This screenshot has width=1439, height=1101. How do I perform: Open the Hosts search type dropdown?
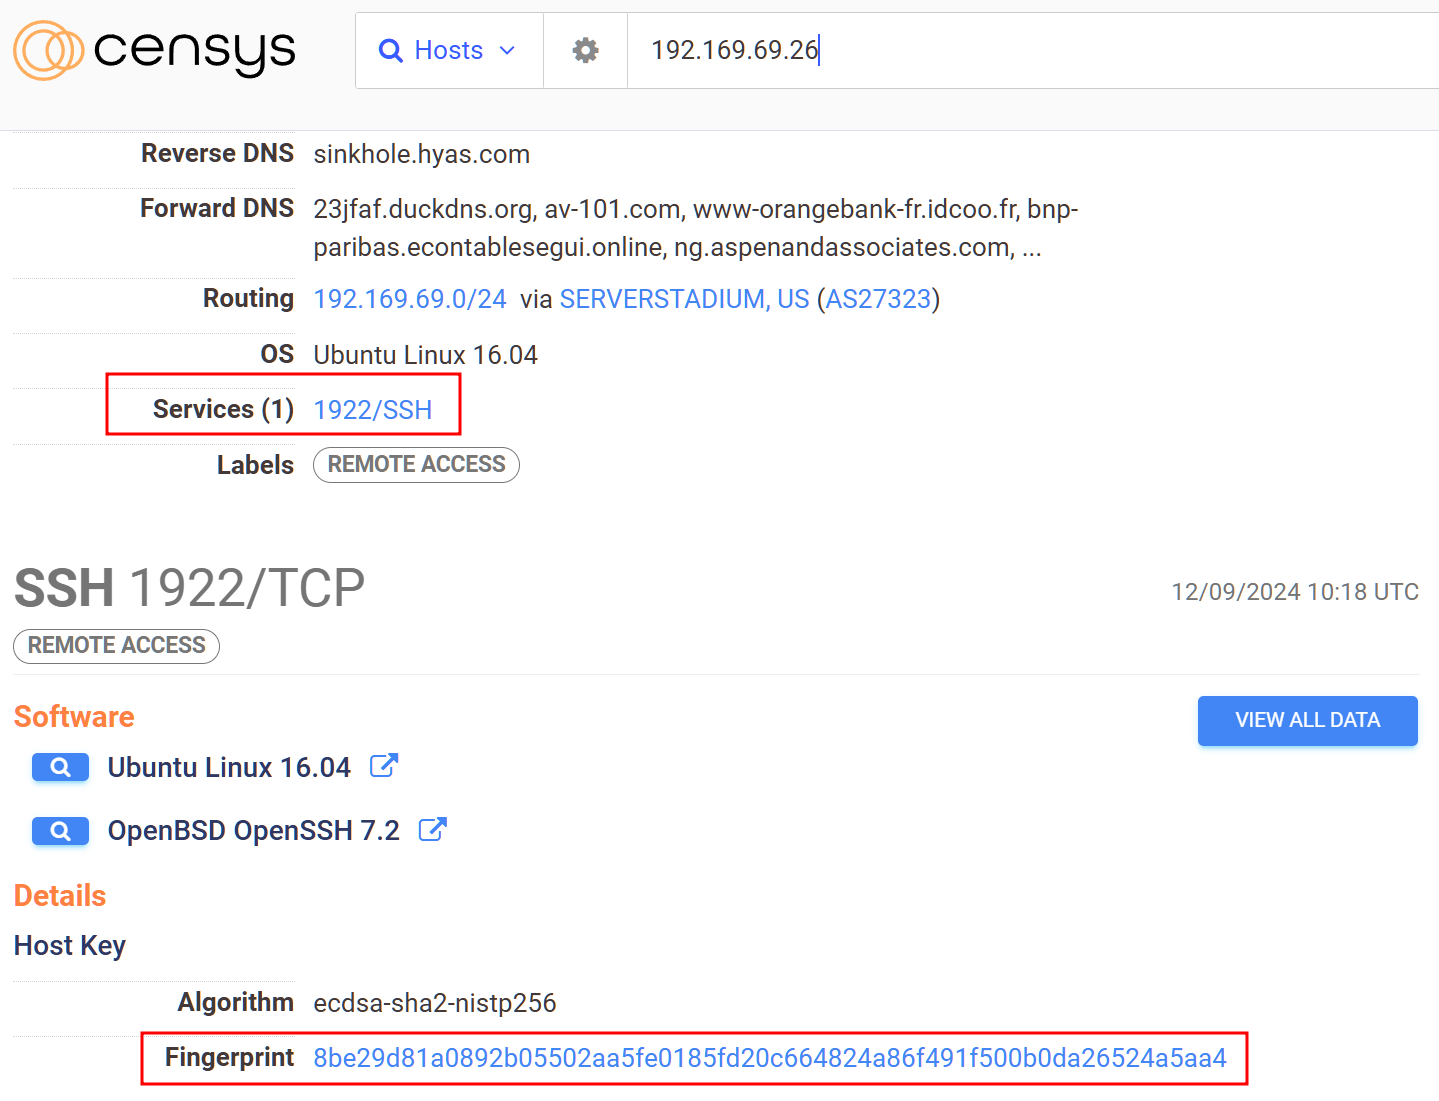click(449, 50)
